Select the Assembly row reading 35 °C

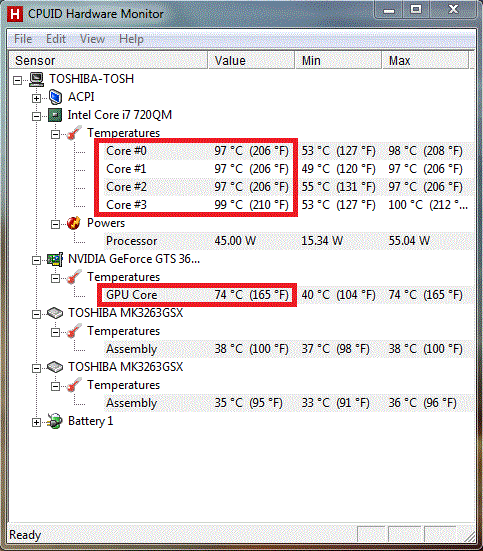(289, 403)
